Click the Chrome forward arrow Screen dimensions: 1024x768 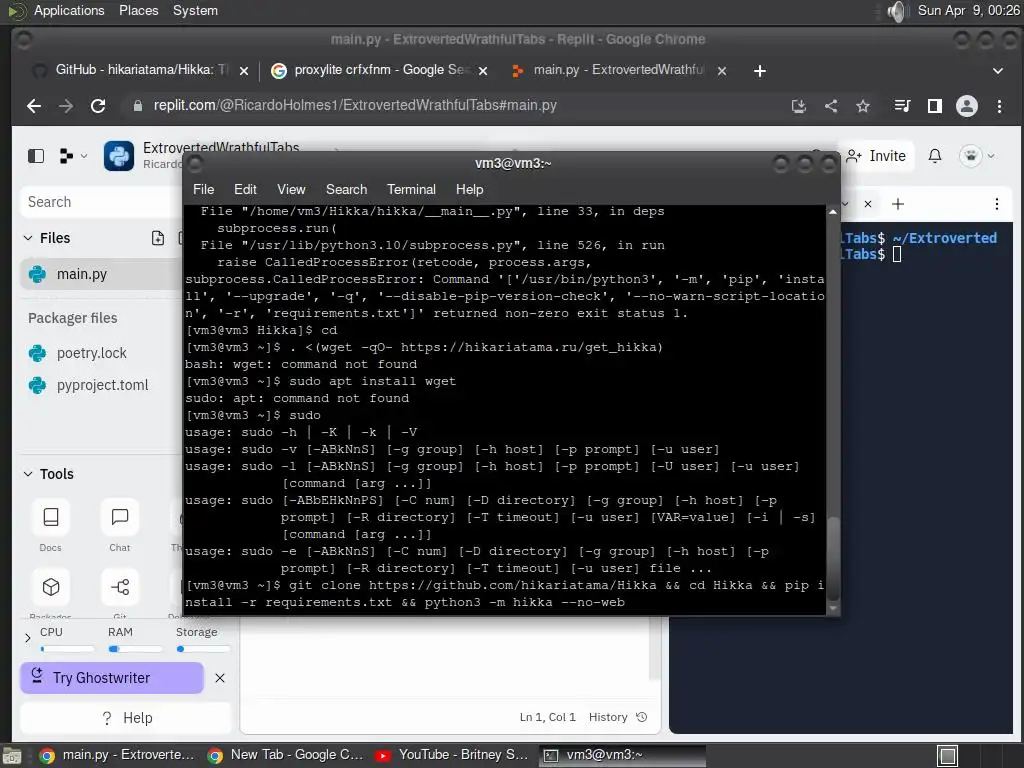coord(66,106)
